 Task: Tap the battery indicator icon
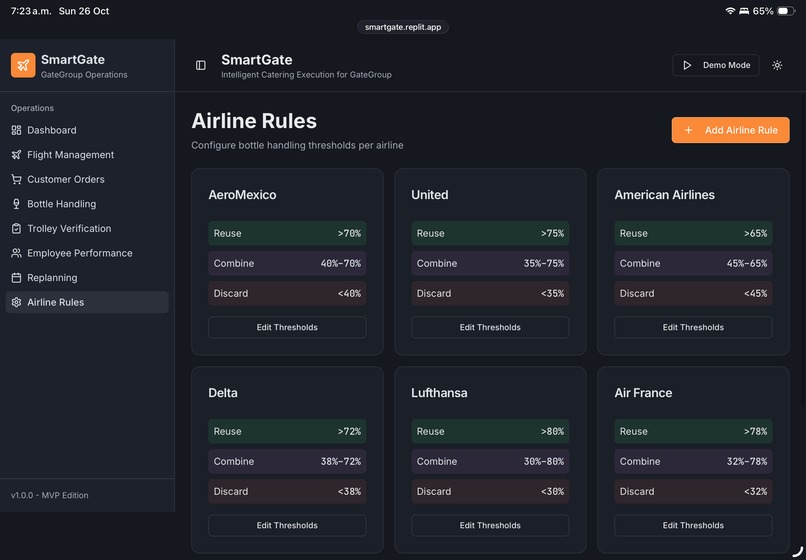[x=786, y=11]
